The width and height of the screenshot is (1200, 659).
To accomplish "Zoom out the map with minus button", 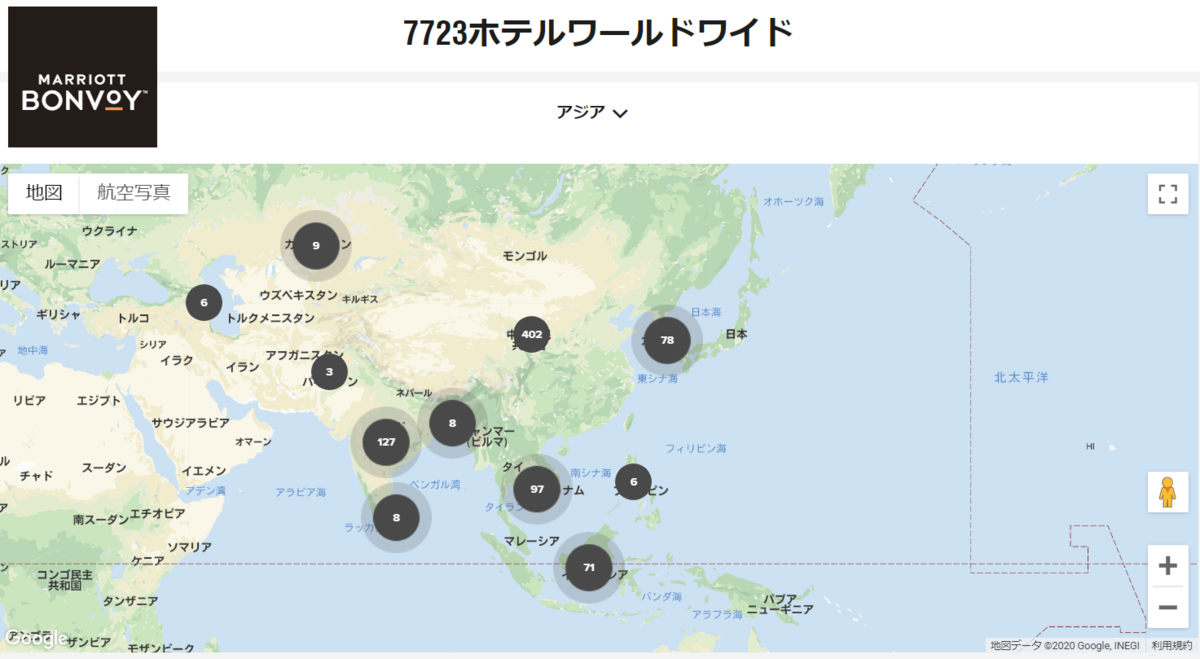I will [x=1167, y=607].
